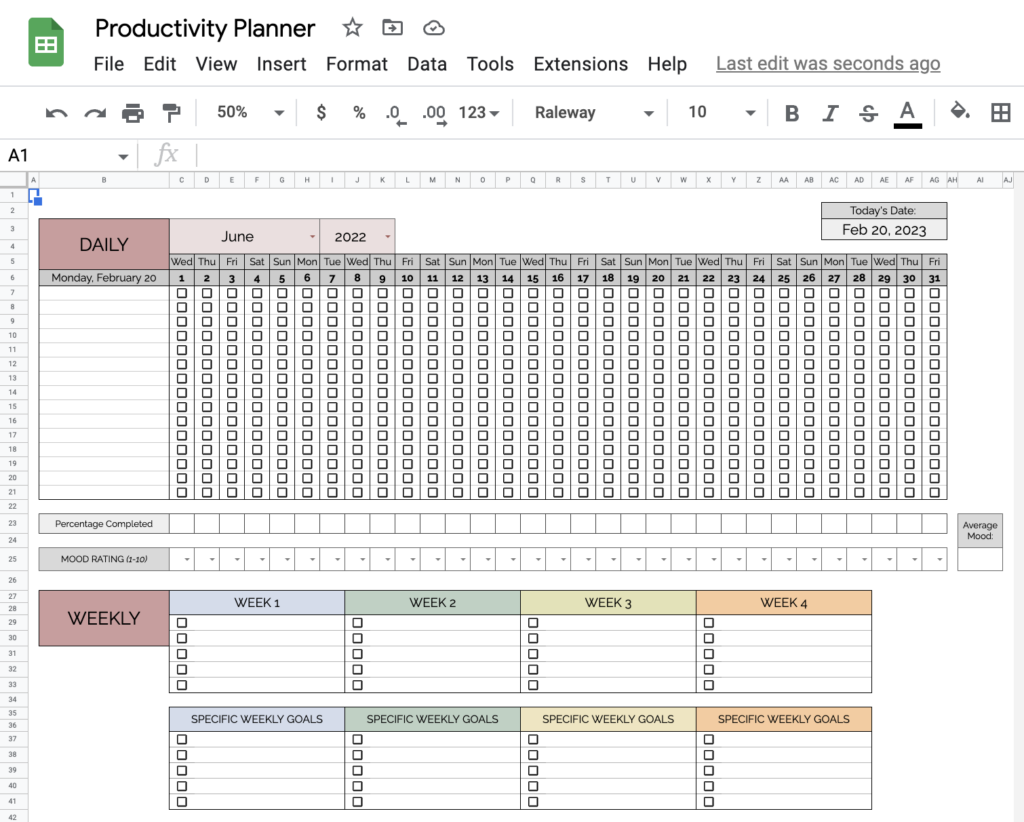
Task: Check the top checkbox in SPECIFIC WEEKLY GOALS
Action: coord(183,739)
